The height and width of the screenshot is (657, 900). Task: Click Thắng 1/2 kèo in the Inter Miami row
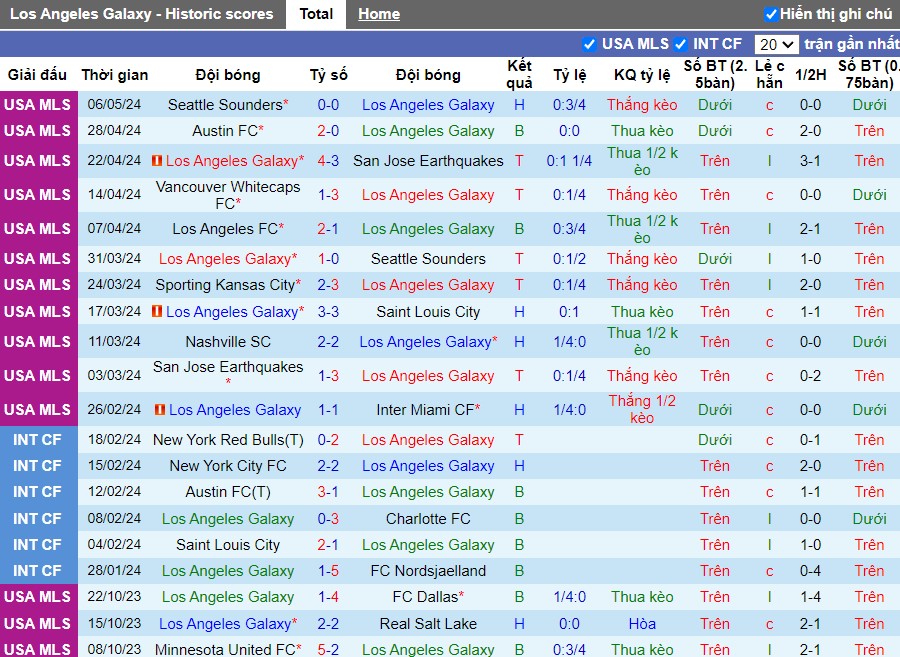[642, 410]
